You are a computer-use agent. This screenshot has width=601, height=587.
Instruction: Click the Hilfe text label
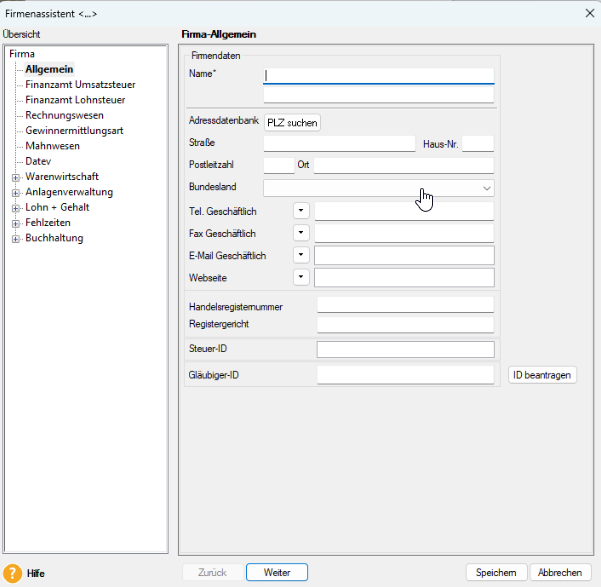pyautogui.click(x=36, y=574)
